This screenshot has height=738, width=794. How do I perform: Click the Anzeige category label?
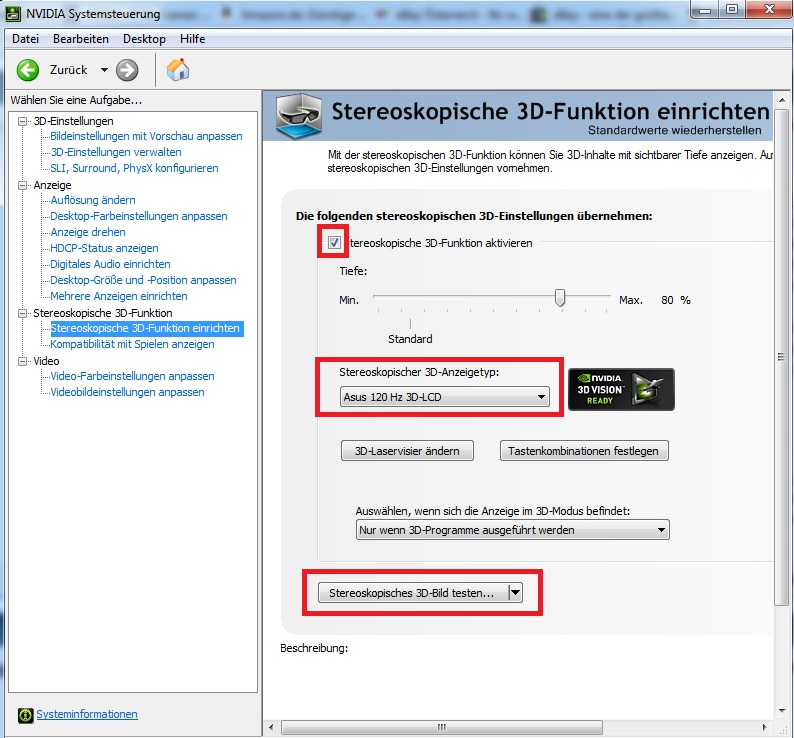52,185
